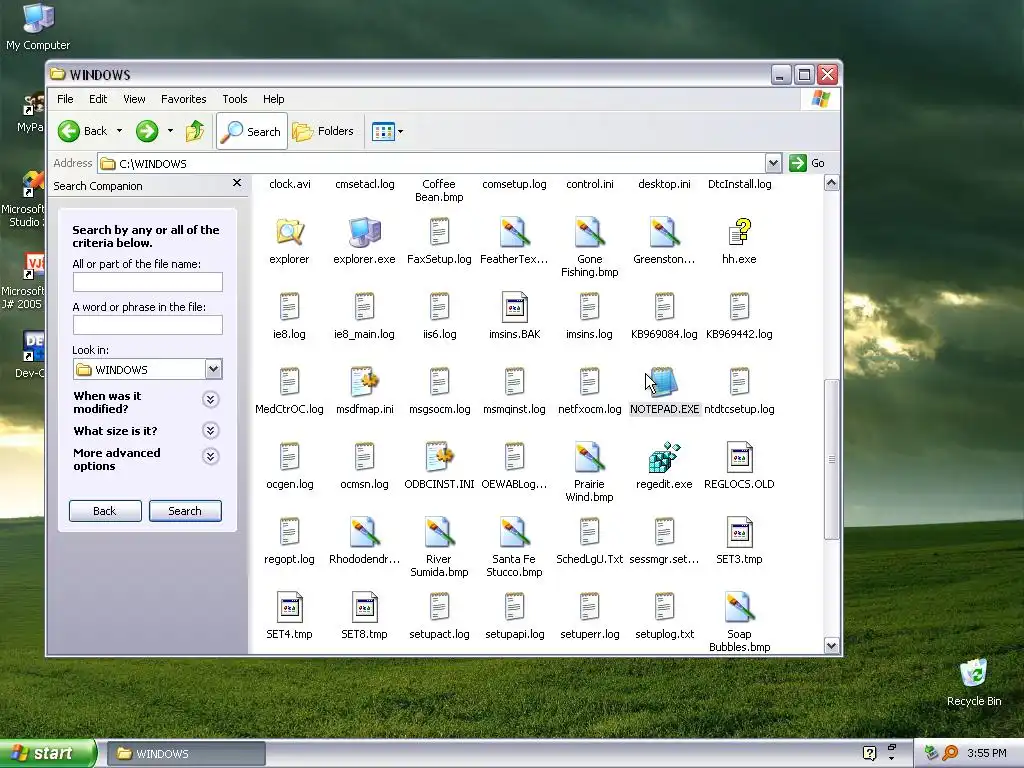1024x768 pixels.
Task: Open the NOTEPAD.EXE file icon
Action: [664, 383]
